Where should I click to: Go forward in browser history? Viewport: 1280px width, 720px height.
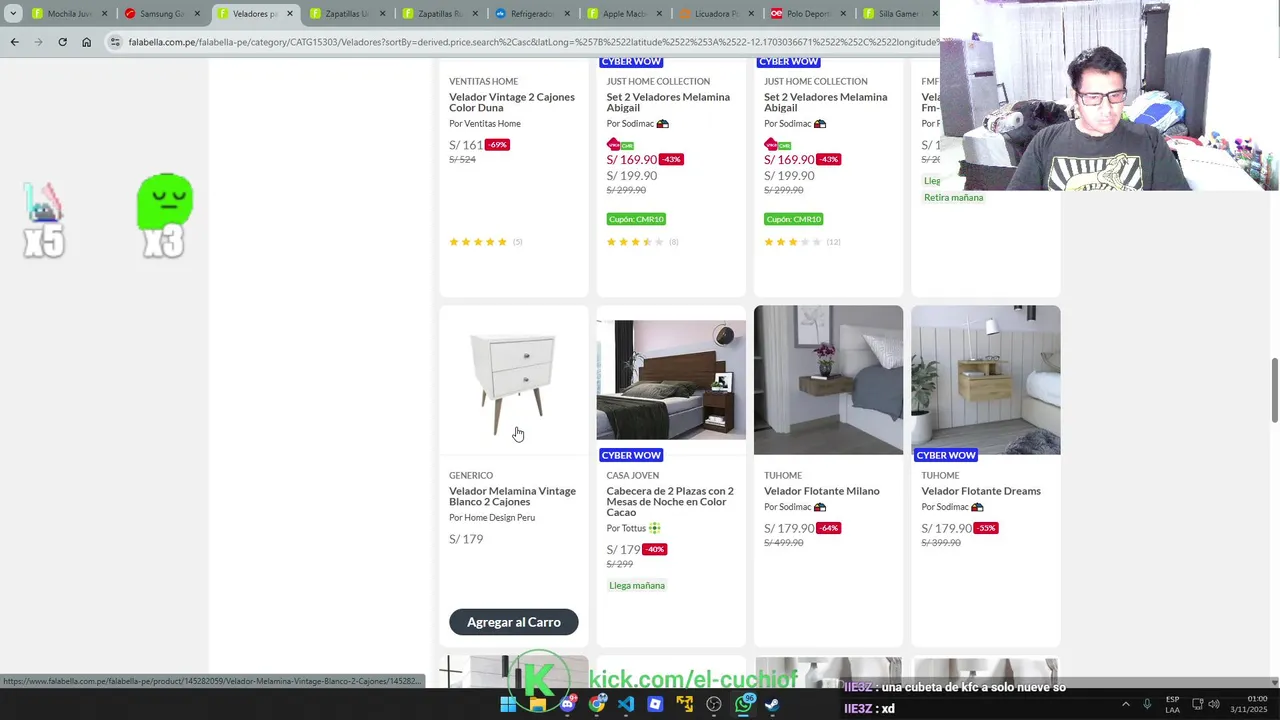pyautogui.click(x=38, y=42)
